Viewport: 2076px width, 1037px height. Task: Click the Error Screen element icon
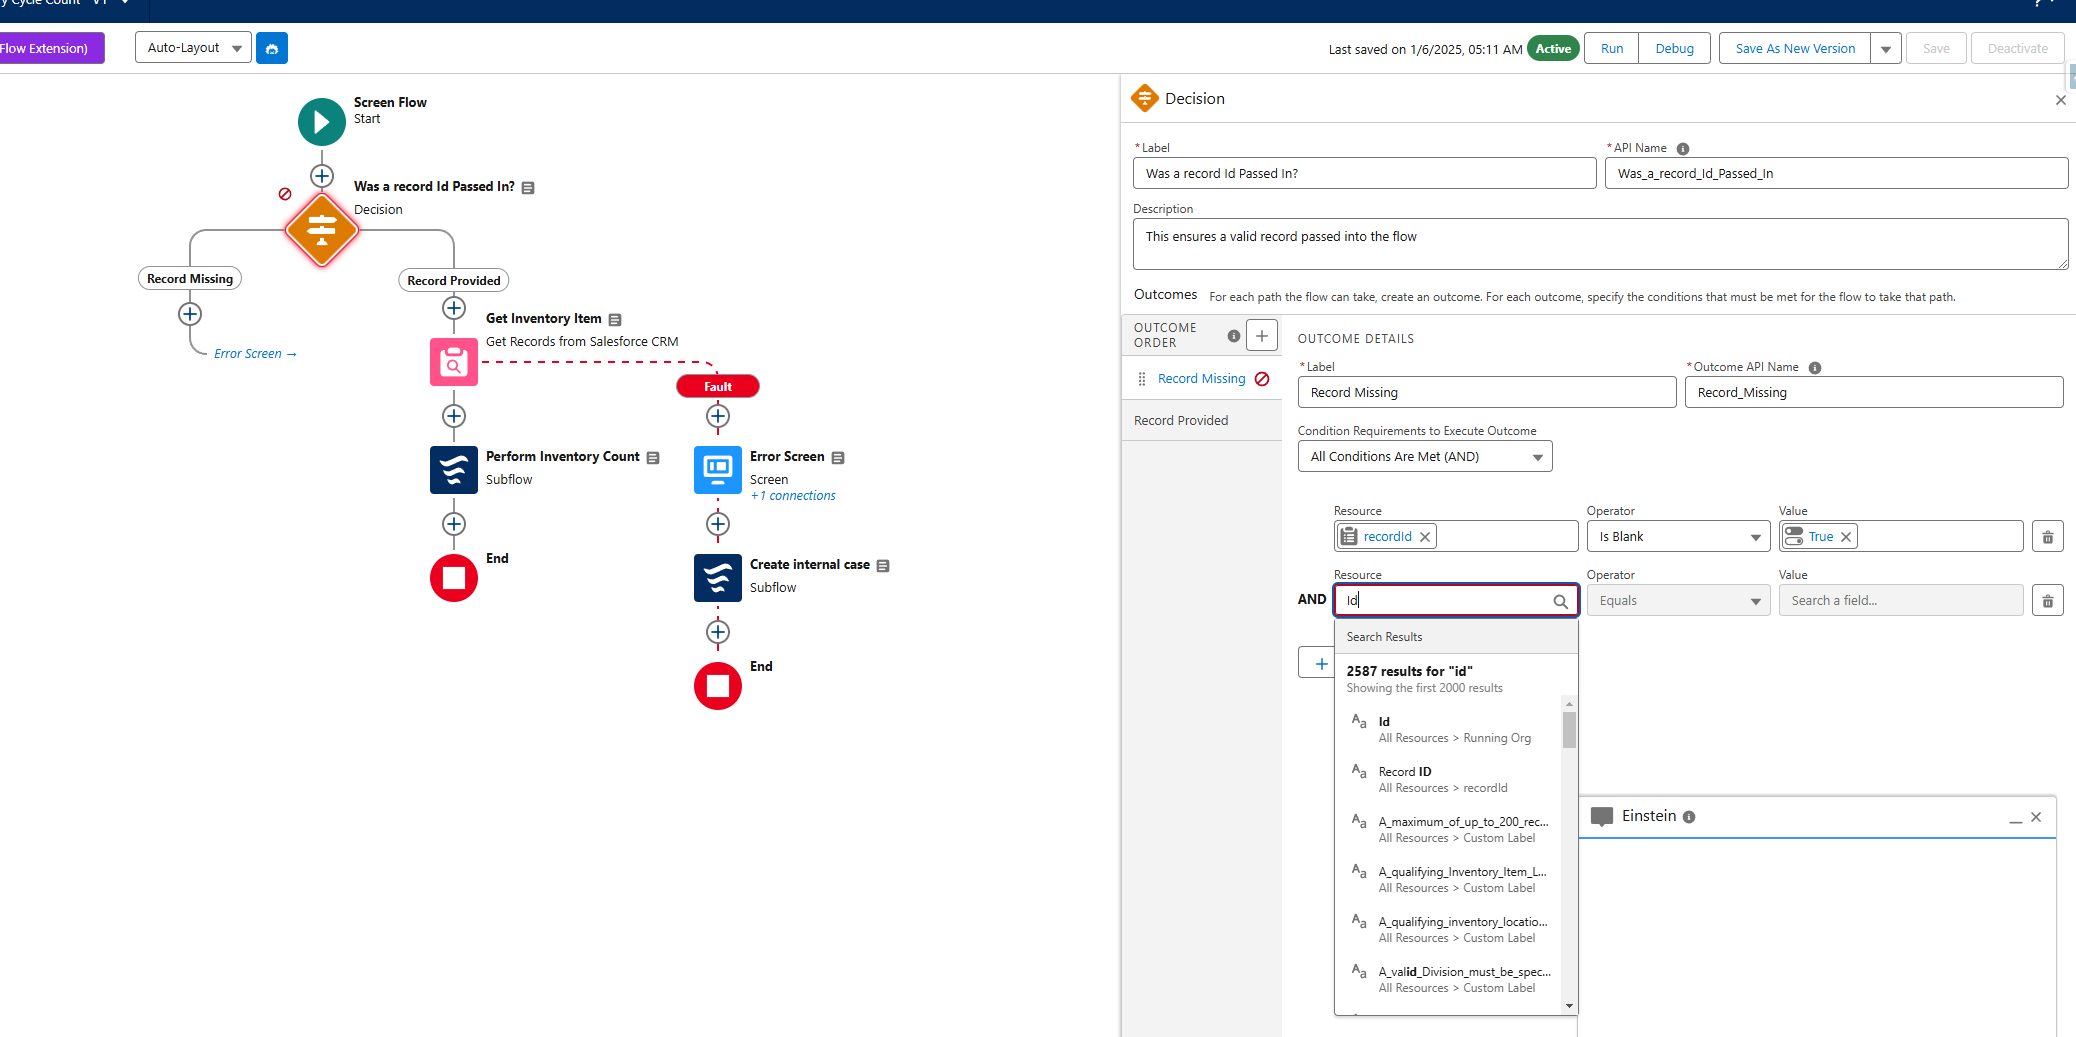pyautogui.click(x=717, y=470)
